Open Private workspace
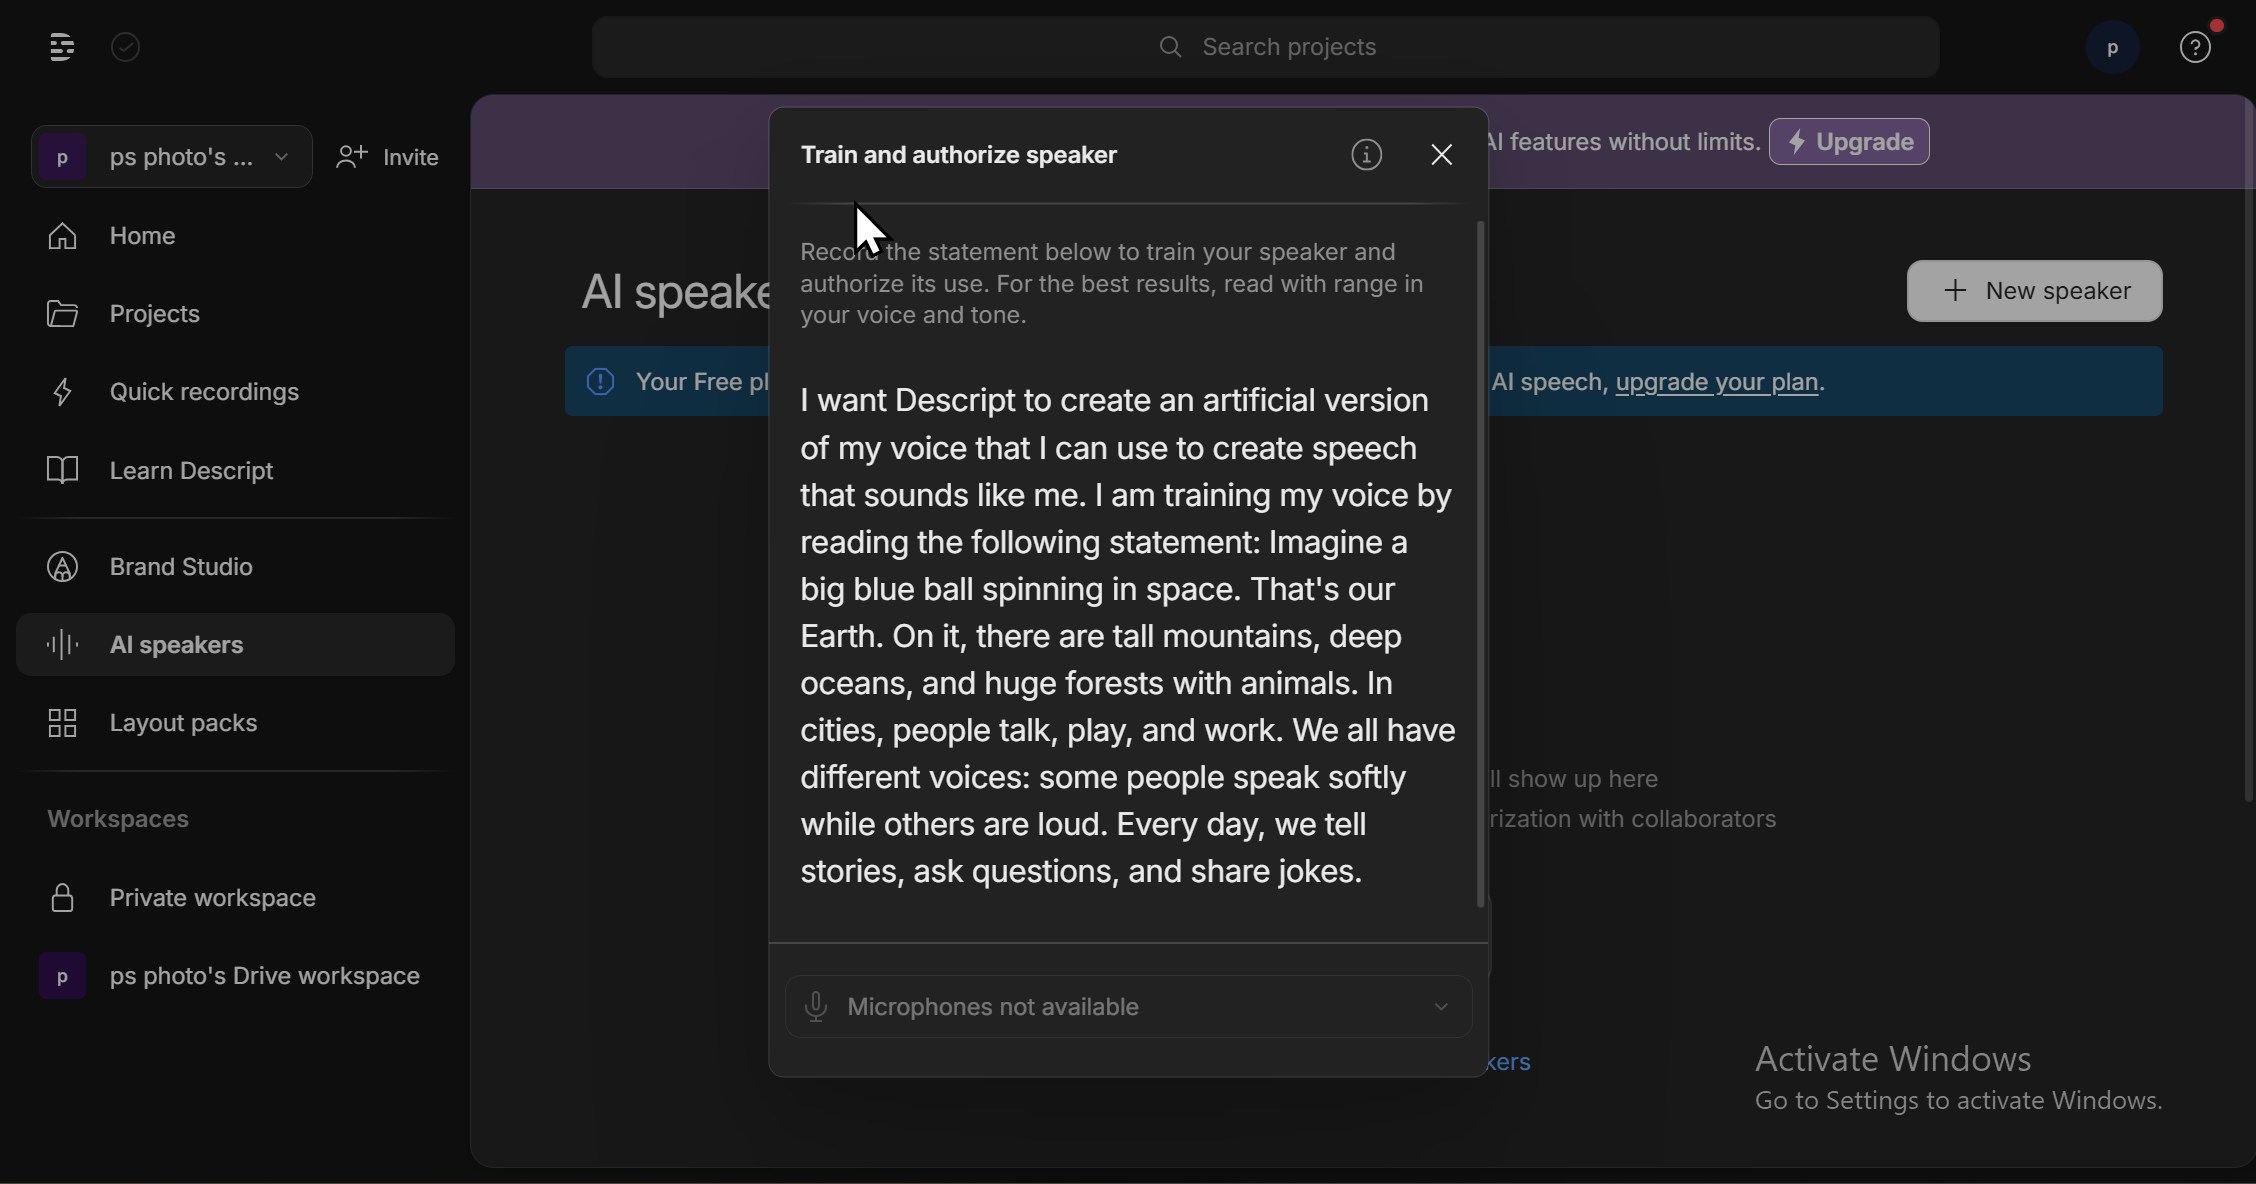Viewport: 2256px width, 1184px height. [235, 898]
